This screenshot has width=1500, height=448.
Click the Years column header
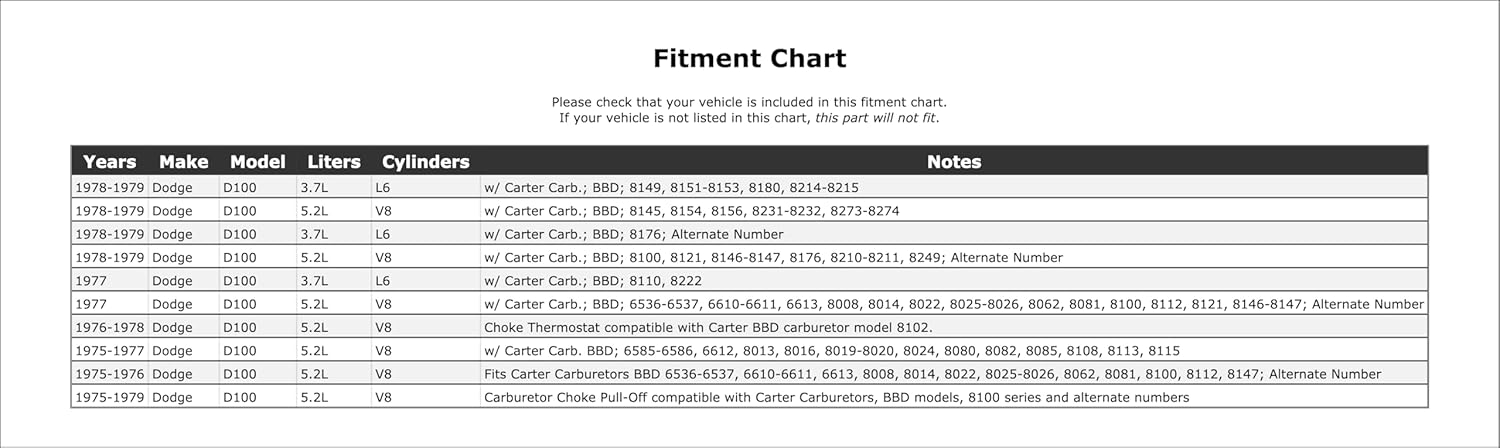110,162
